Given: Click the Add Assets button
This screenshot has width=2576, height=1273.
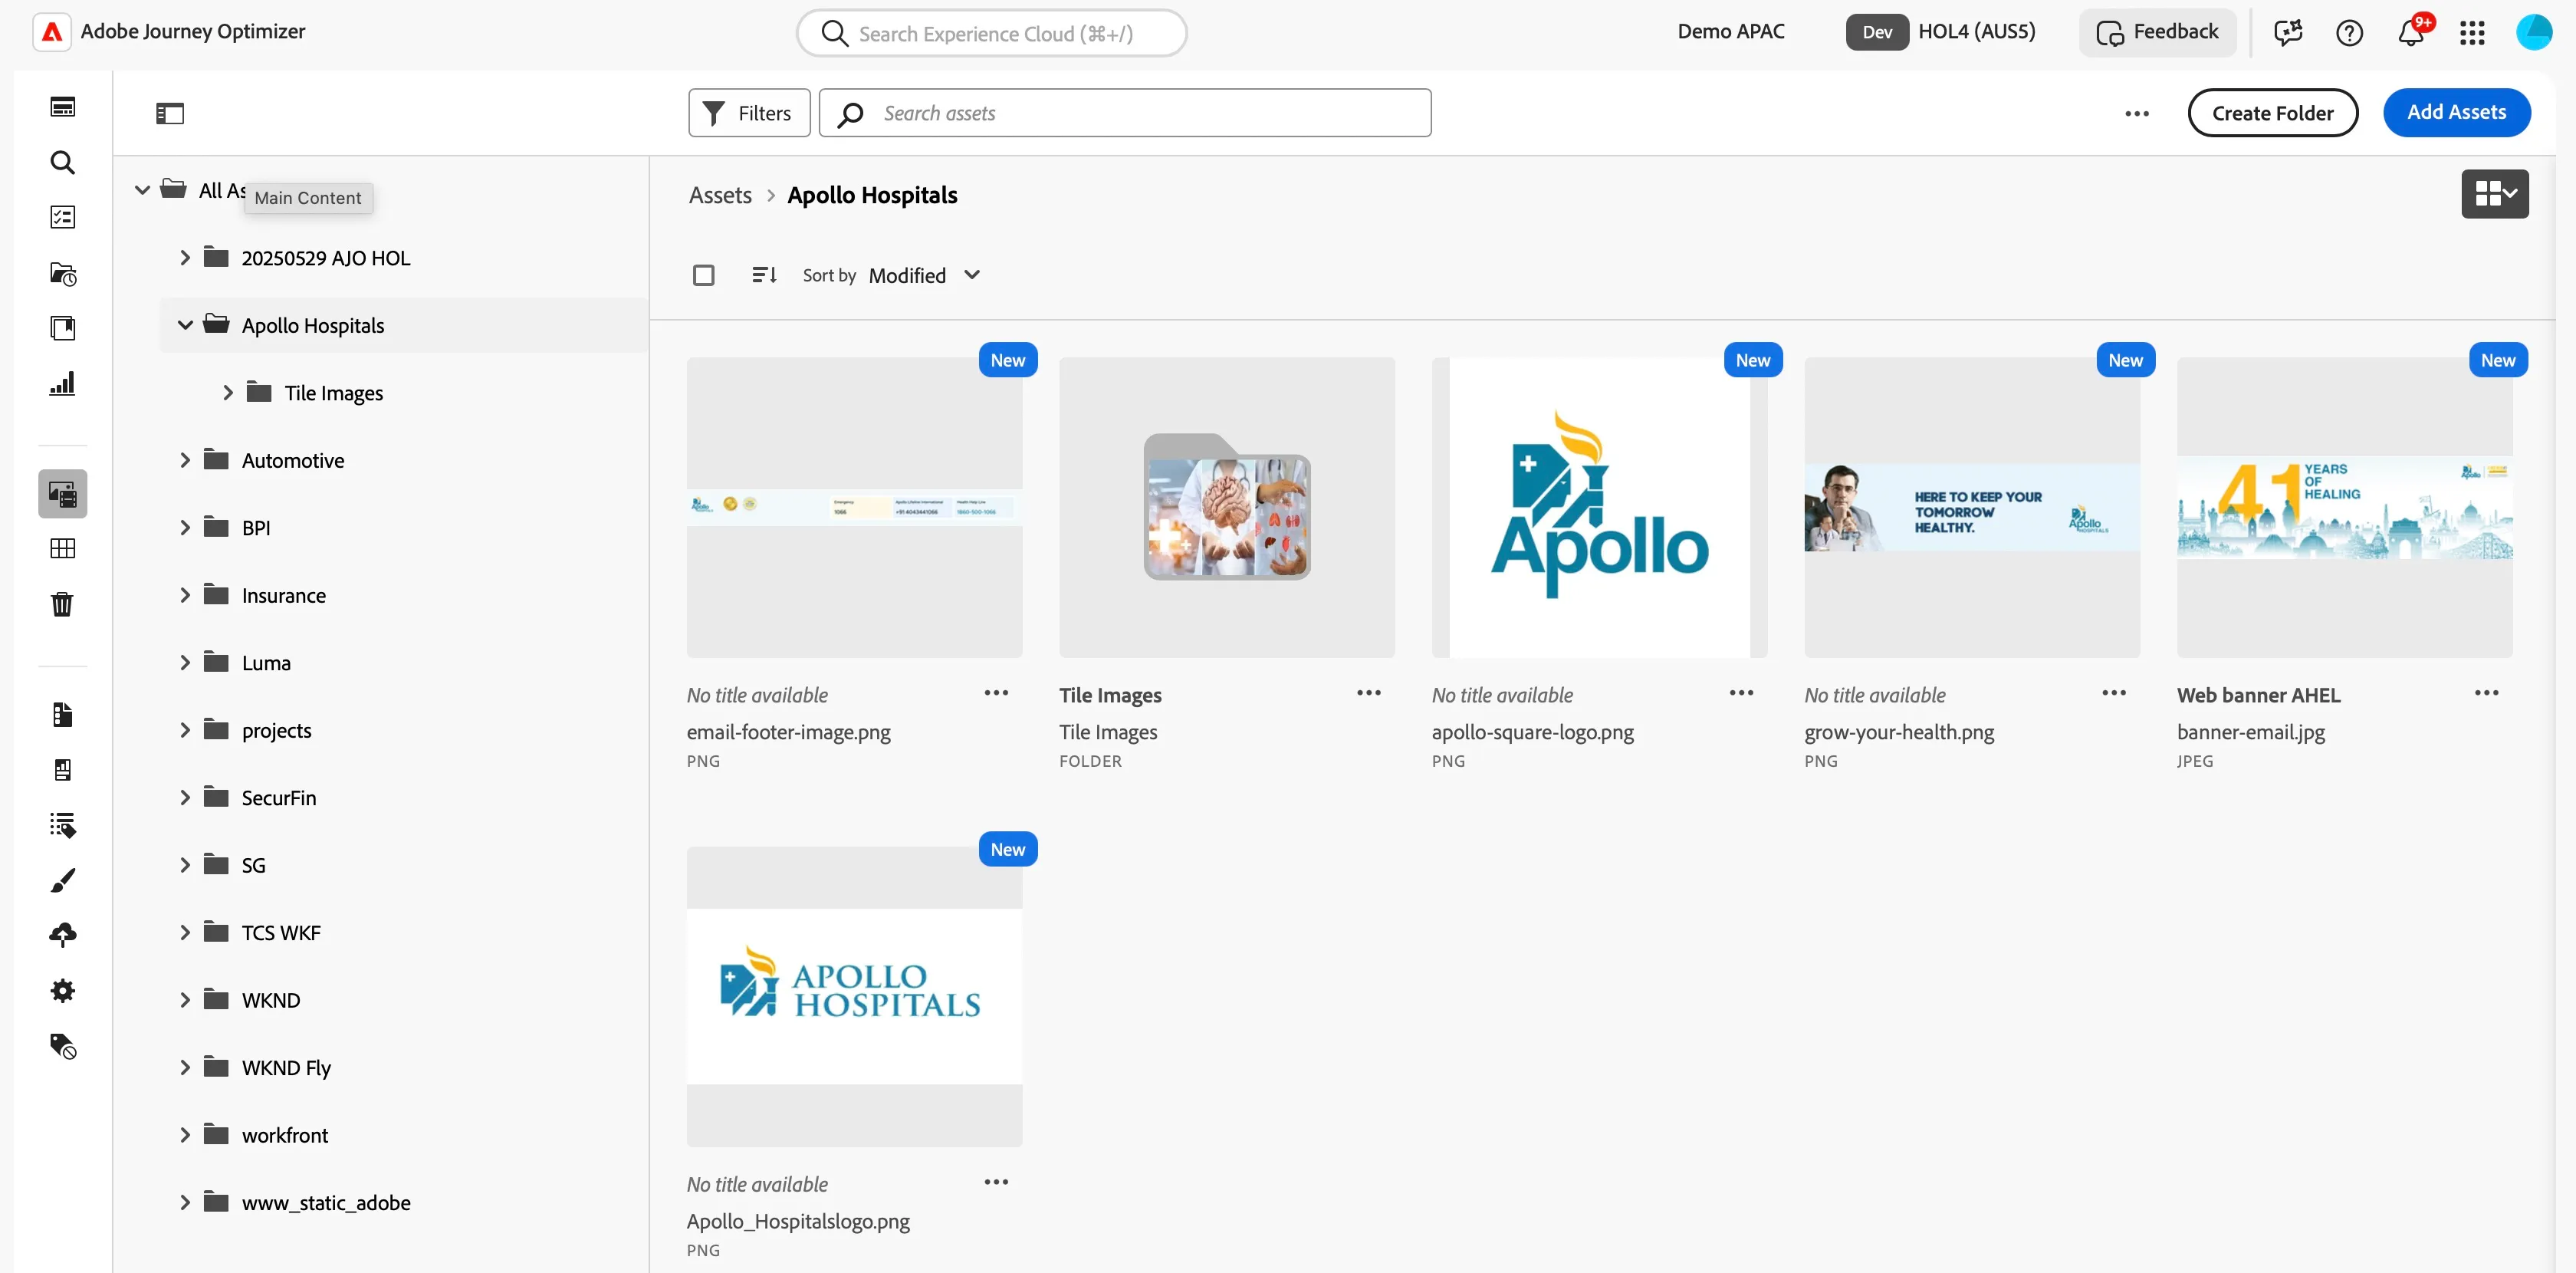Looking at the screenshot, I should click(x=2456, y=113).
